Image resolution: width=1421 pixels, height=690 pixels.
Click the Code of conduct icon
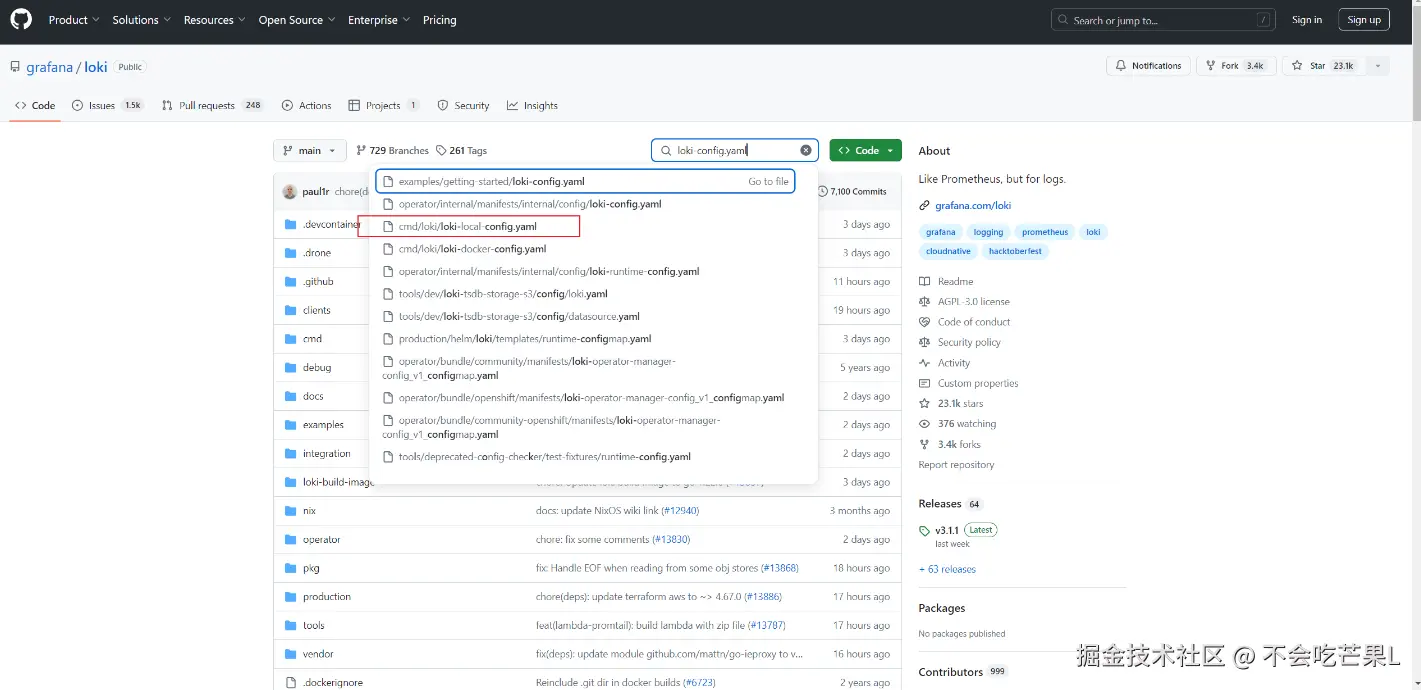[925, 322]
